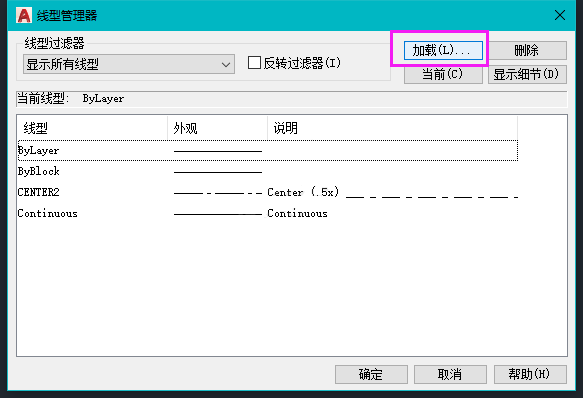Click the Center (.5x) description text
This screenshot has width=583, height=398.
[303, 192]
